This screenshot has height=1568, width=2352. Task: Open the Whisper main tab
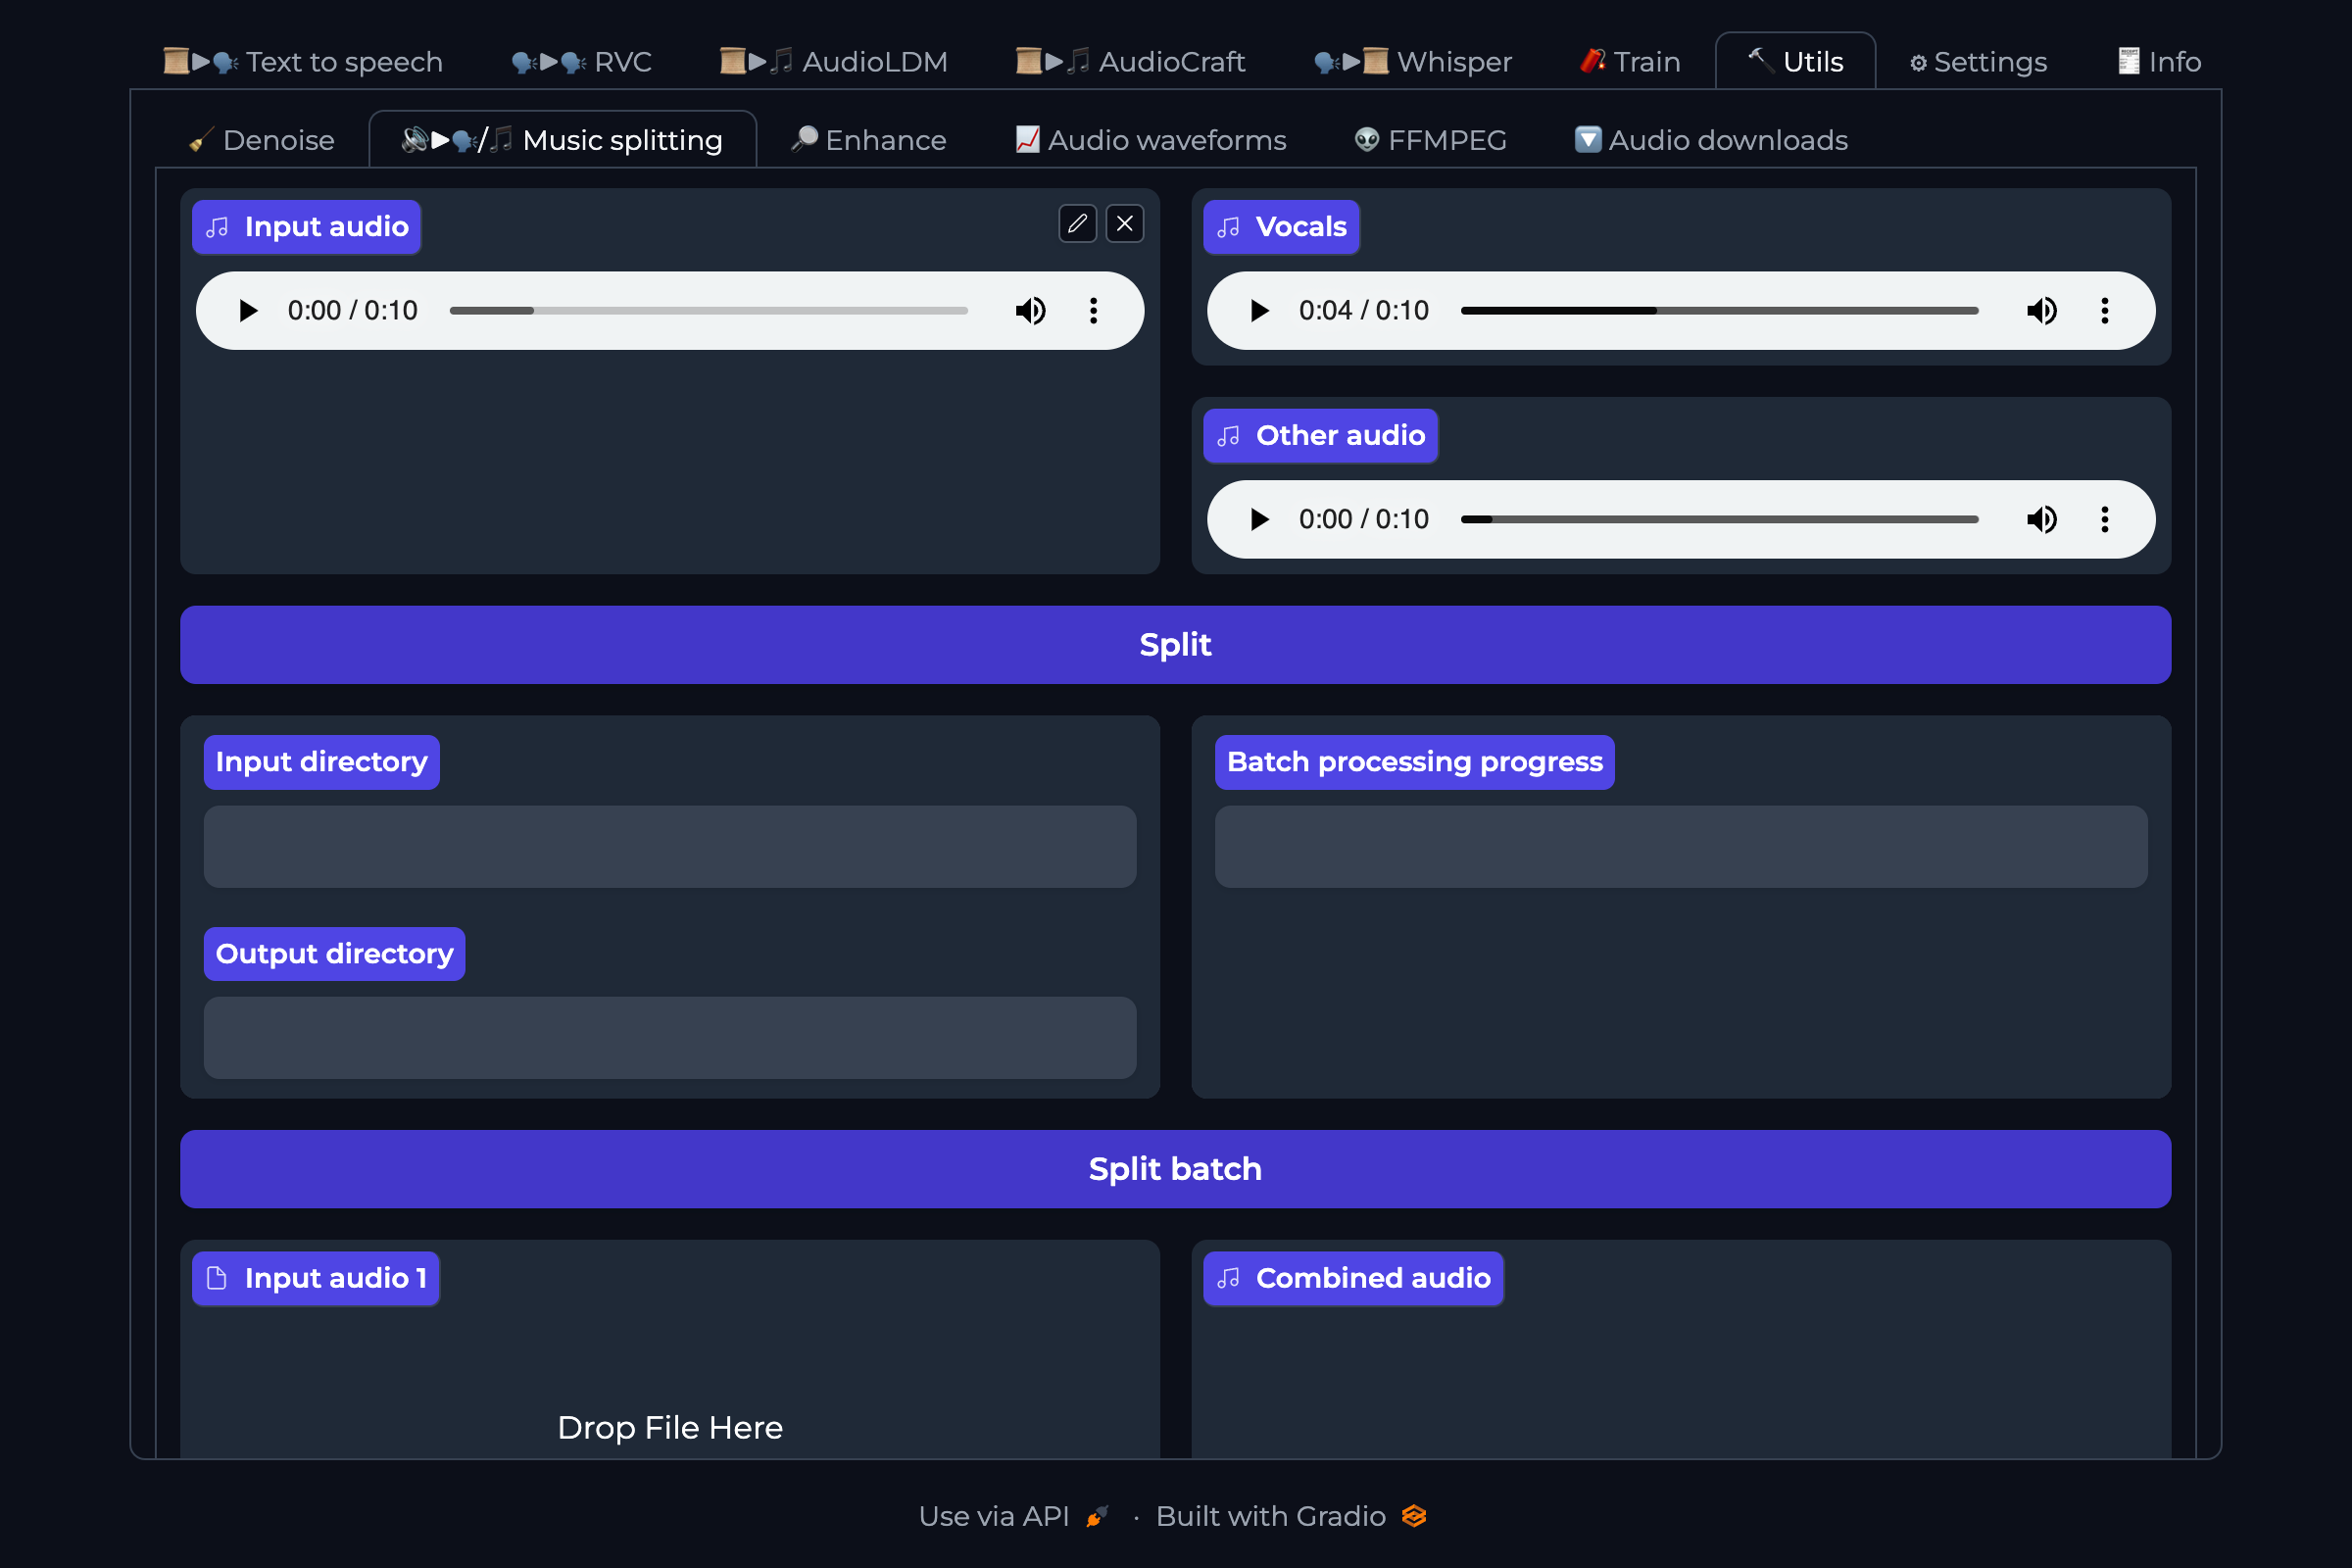click(1412, 62)
